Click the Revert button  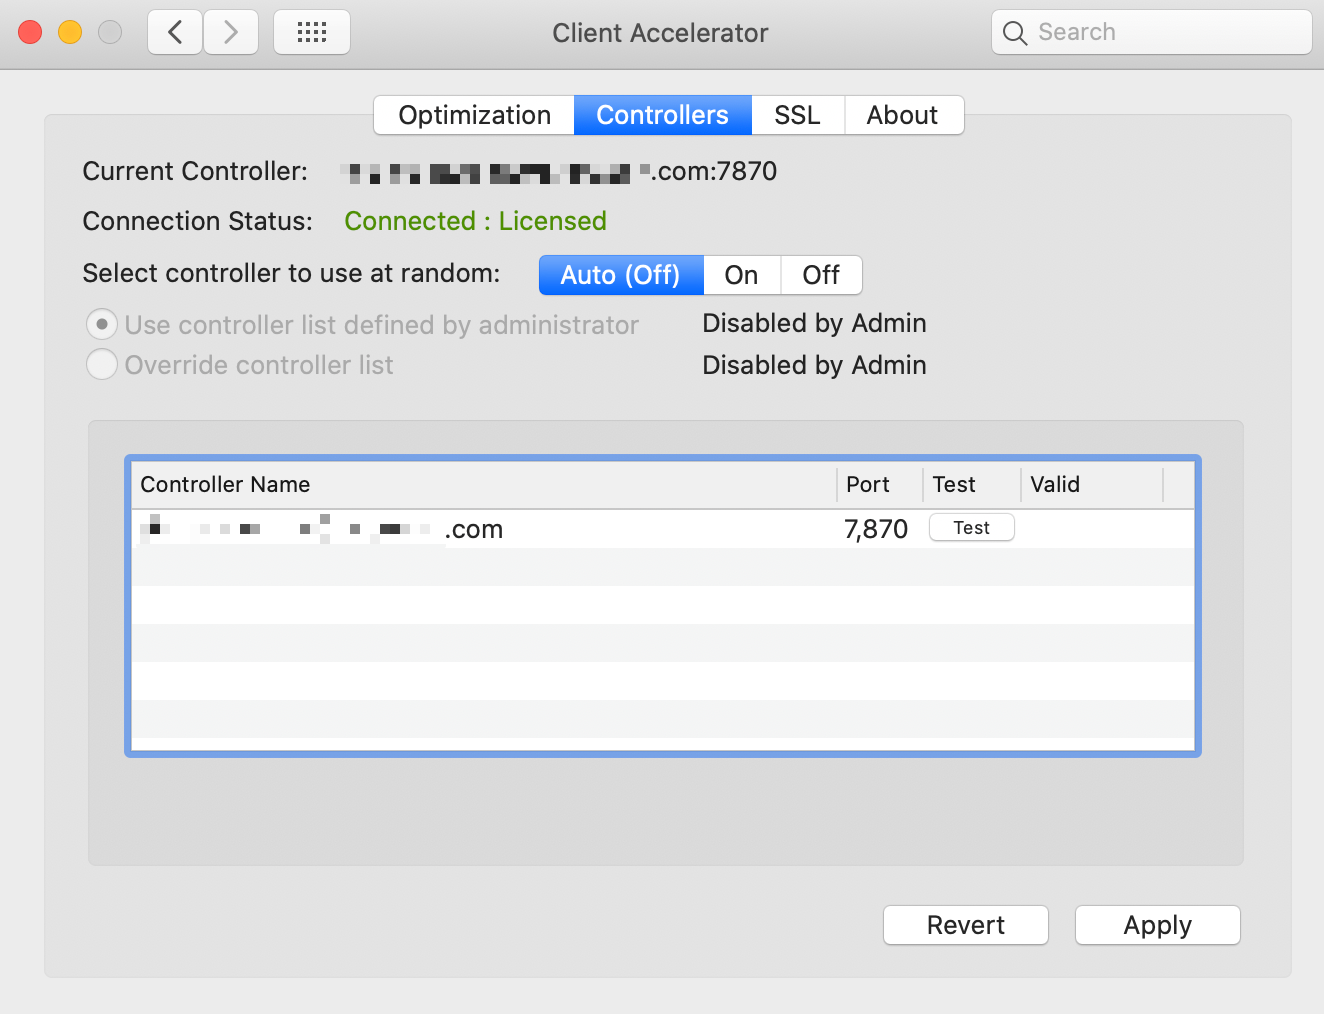966,925
